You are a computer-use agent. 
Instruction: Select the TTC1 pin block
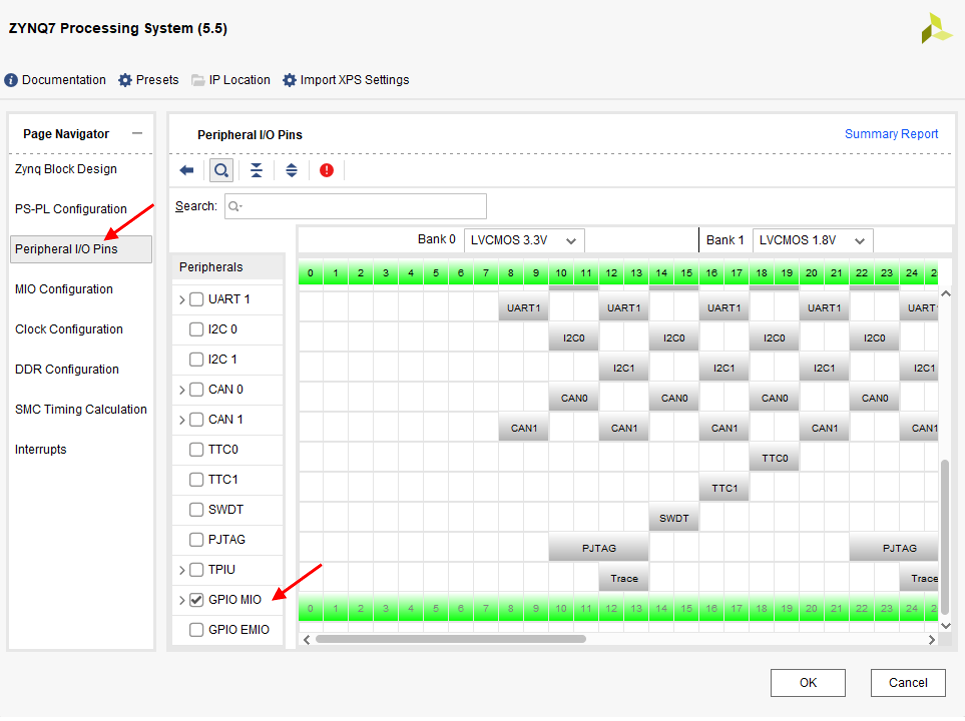(x=724, y=488)
